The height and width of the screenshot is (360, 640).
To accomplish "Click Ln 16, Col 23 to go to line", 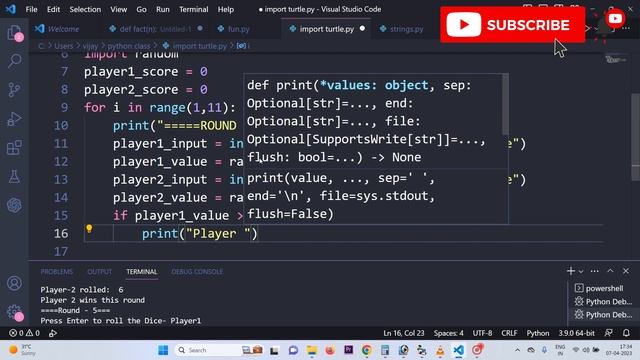I will (403, 333).
